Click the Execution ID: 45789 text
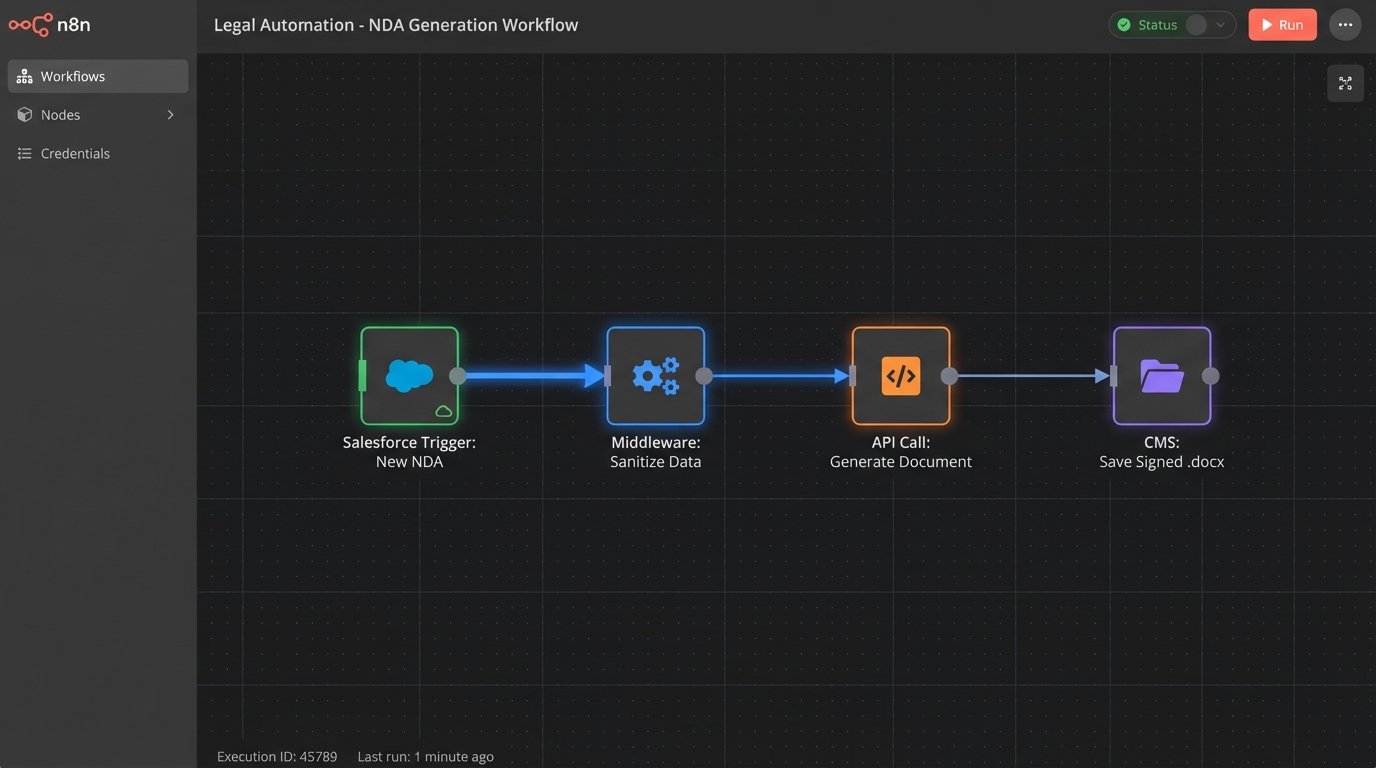 276,756
